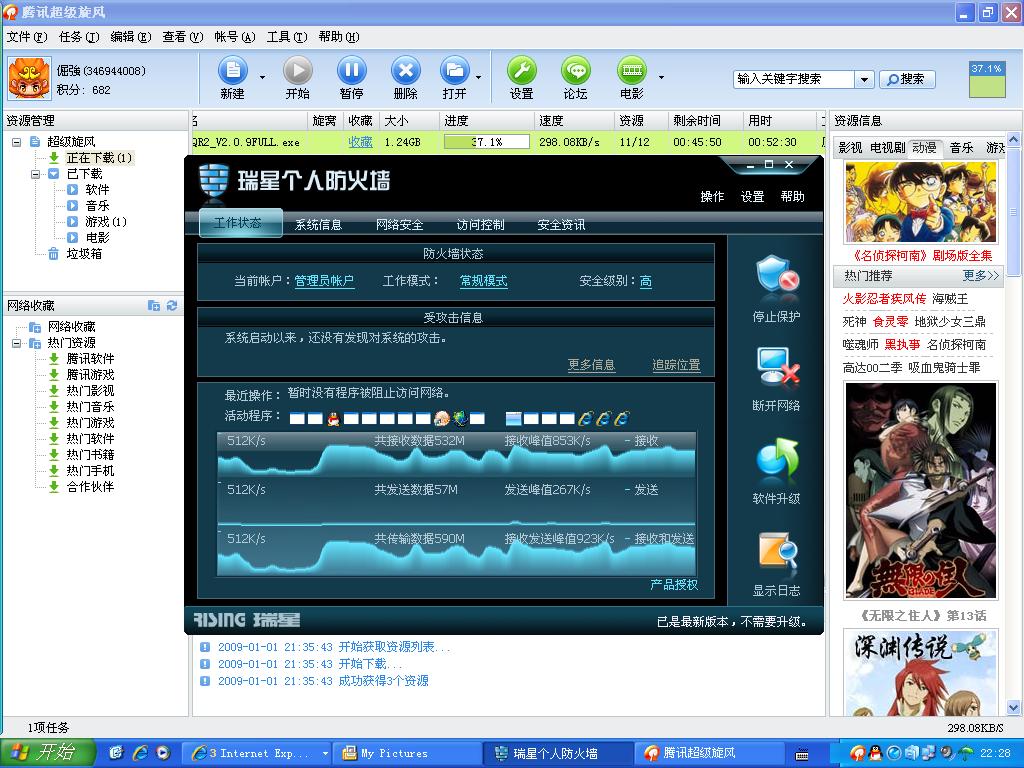This screenshot has height=768, width=1024.
Task: Click the 名侦探柯南 poster thumbnail
Action: 921,202
